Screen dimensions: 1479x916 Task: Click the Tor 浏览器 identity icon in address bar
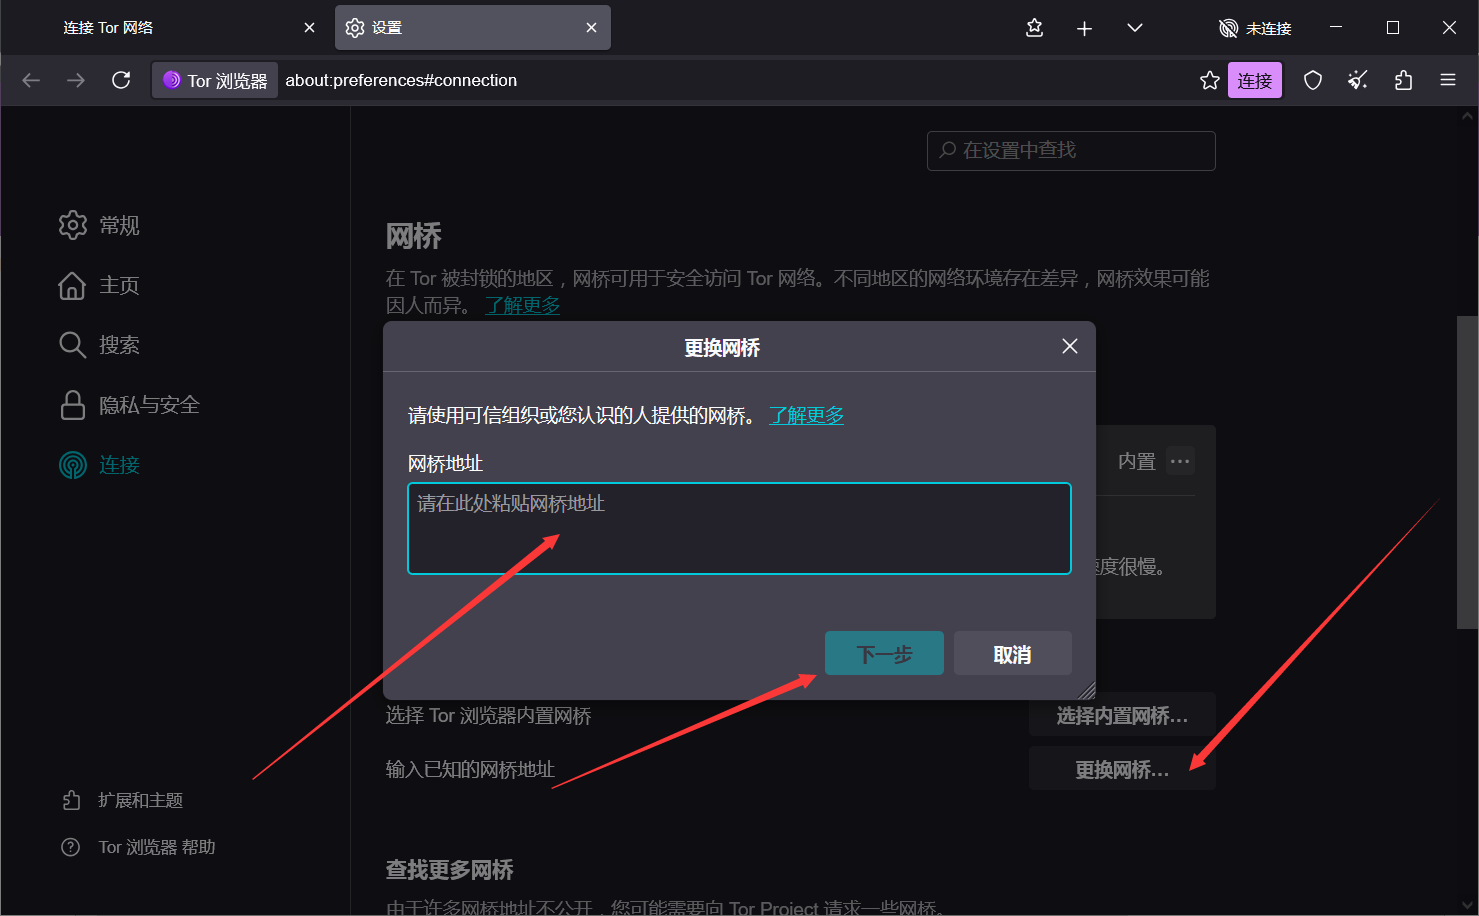click(215, 80)
